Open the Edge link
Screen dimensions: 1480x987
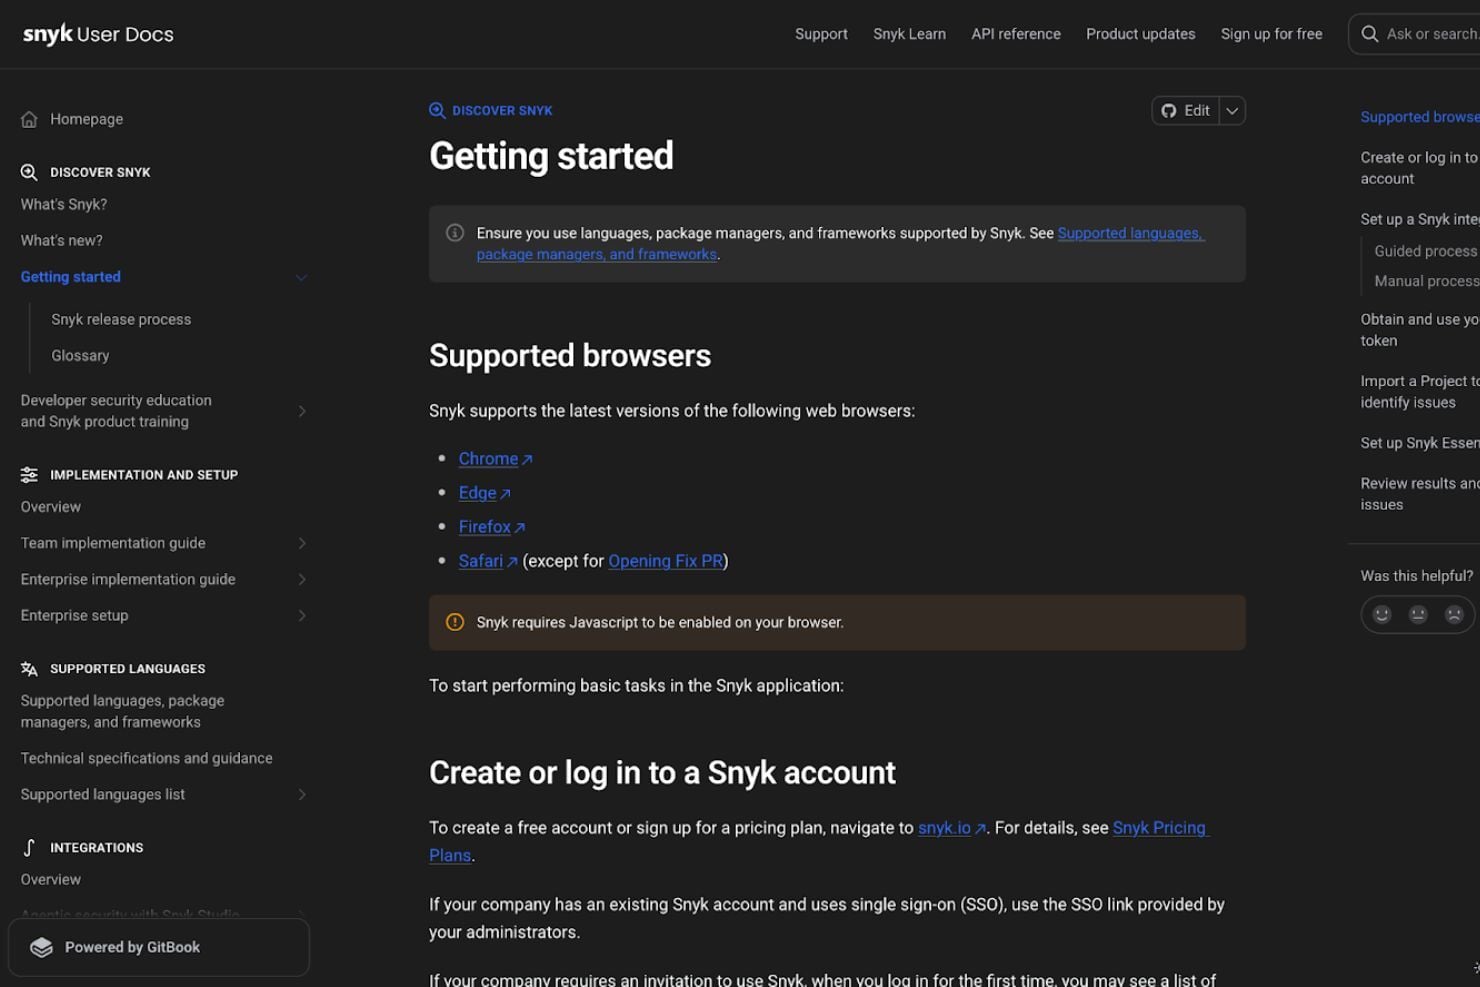click(x=485, y=493)
